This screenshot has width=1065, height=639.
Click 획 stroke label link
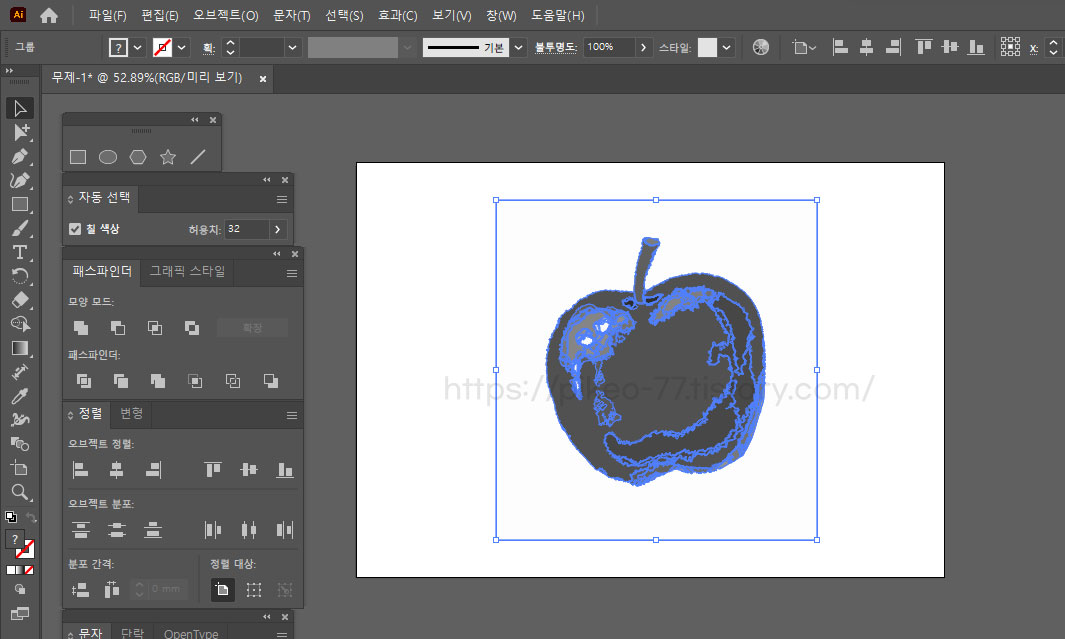click(208, 48)
